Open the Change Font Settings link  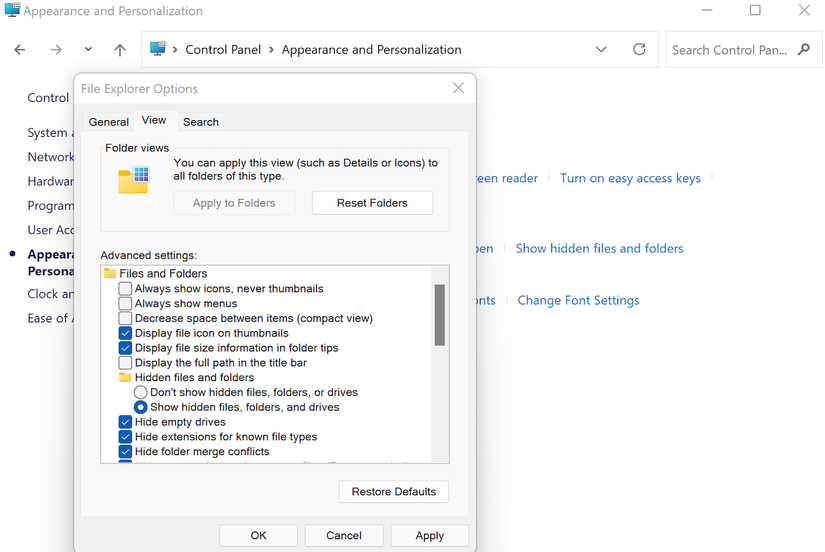point(578,300)
